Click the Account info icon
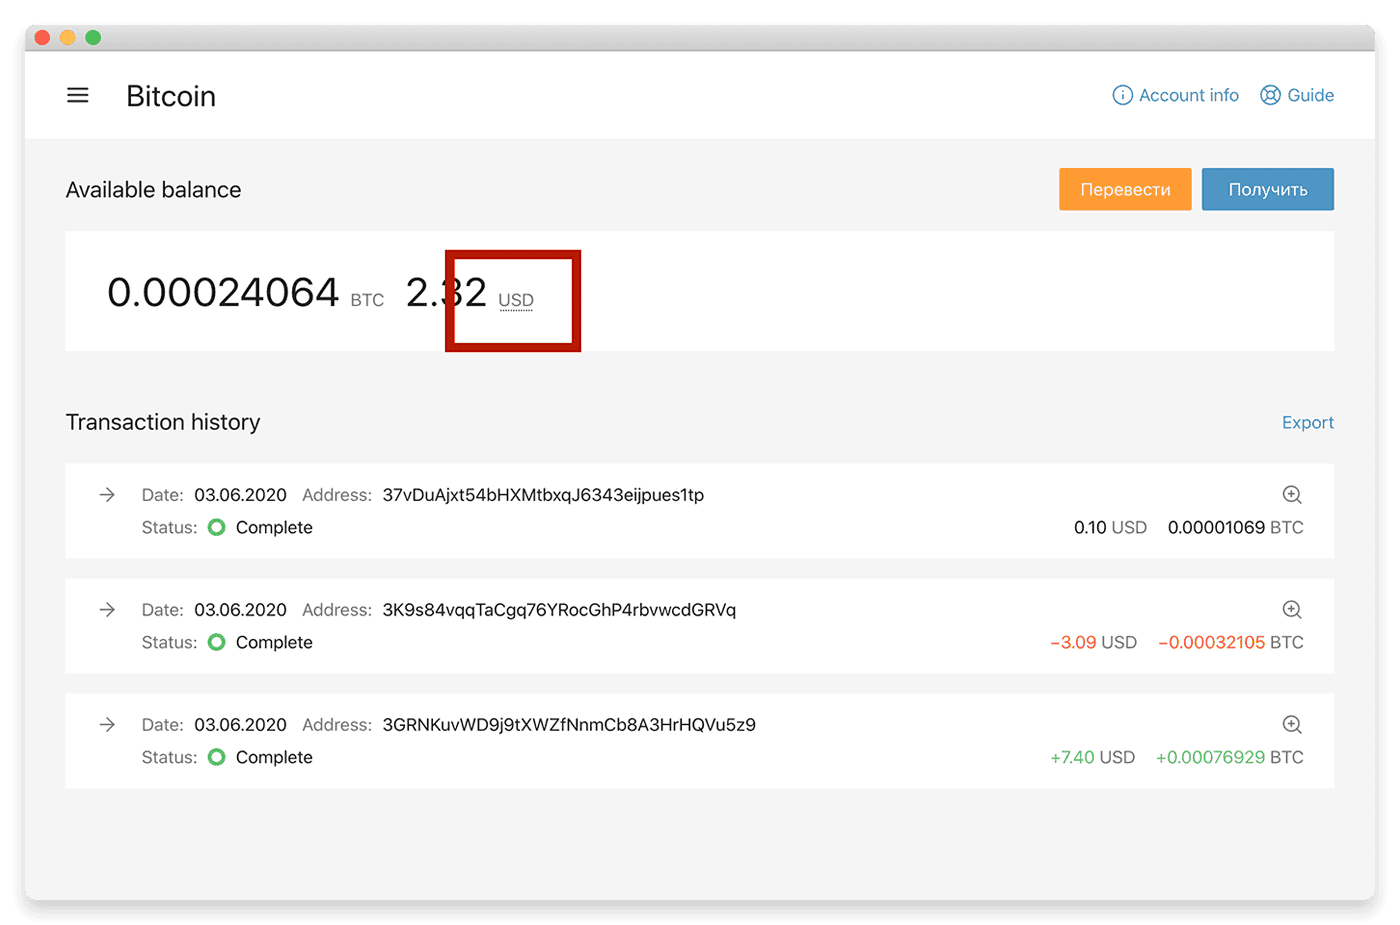The width and height of the screenshot is (1400, 925). click(1123, 95)
